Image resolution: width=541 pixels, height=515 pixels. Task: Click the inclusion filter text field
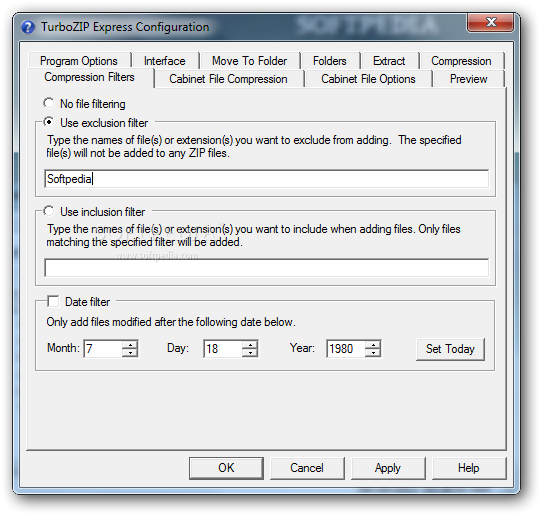pyautogui.click(x=266, y=268)
